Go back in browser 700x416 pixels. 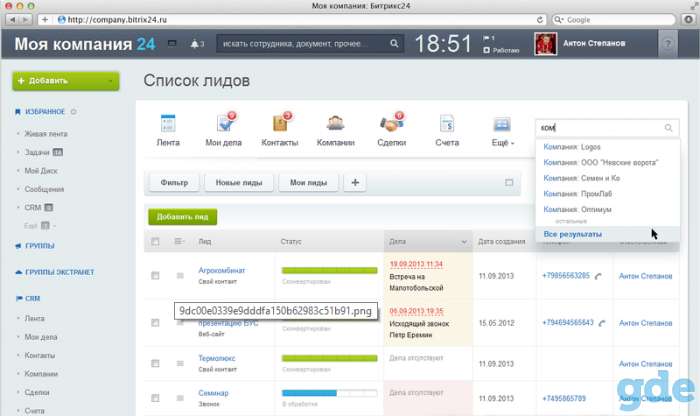(12, 20)
